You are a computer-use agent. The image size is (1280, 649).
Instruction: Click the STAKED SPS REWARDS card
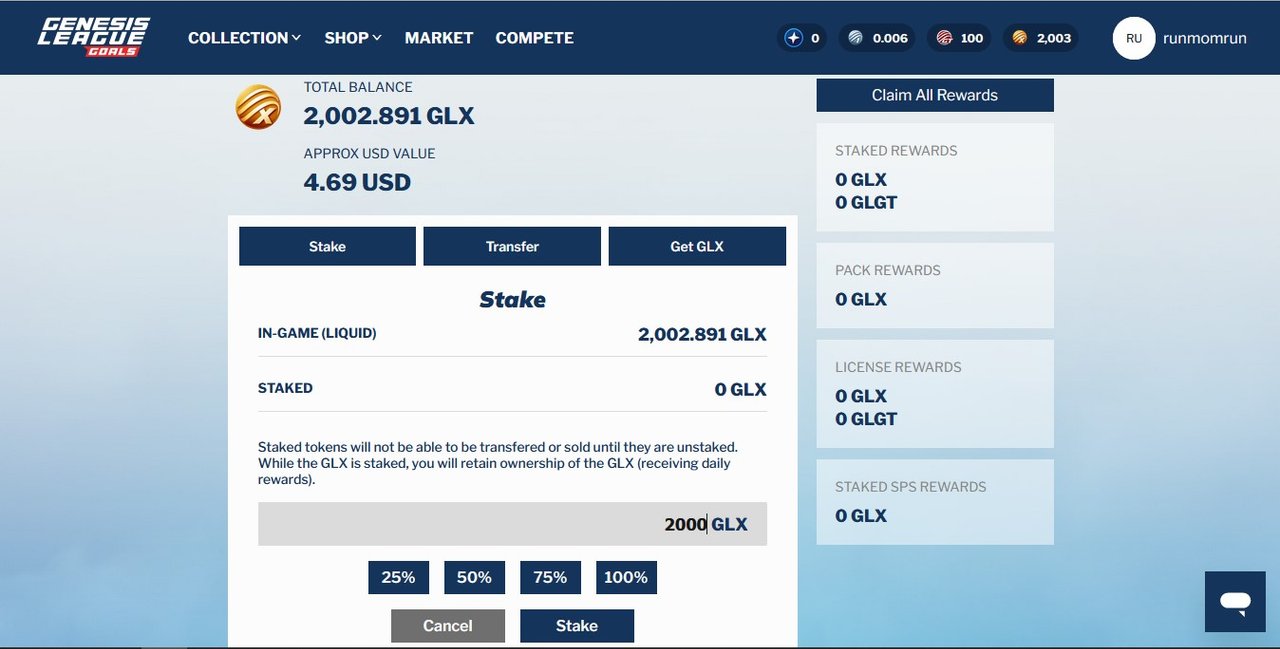click(x=935, y=502)
